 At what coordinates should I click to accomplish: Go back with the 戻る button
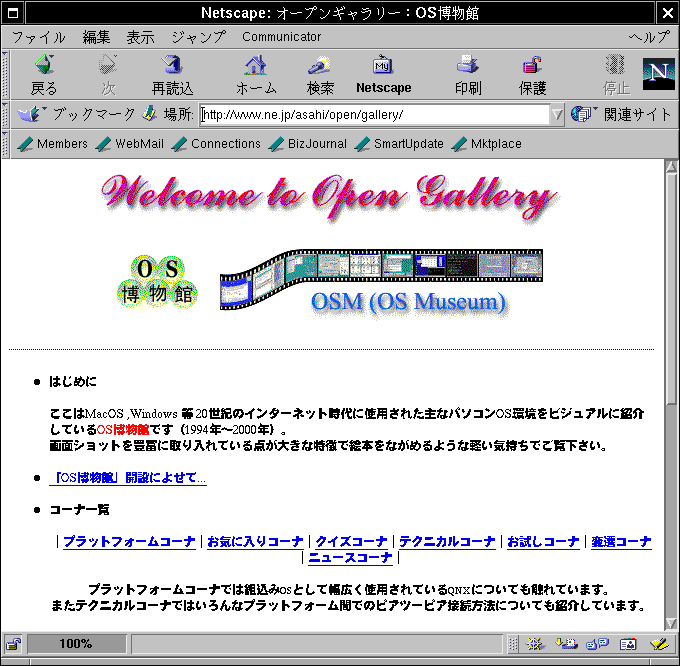tap(44, 75)
